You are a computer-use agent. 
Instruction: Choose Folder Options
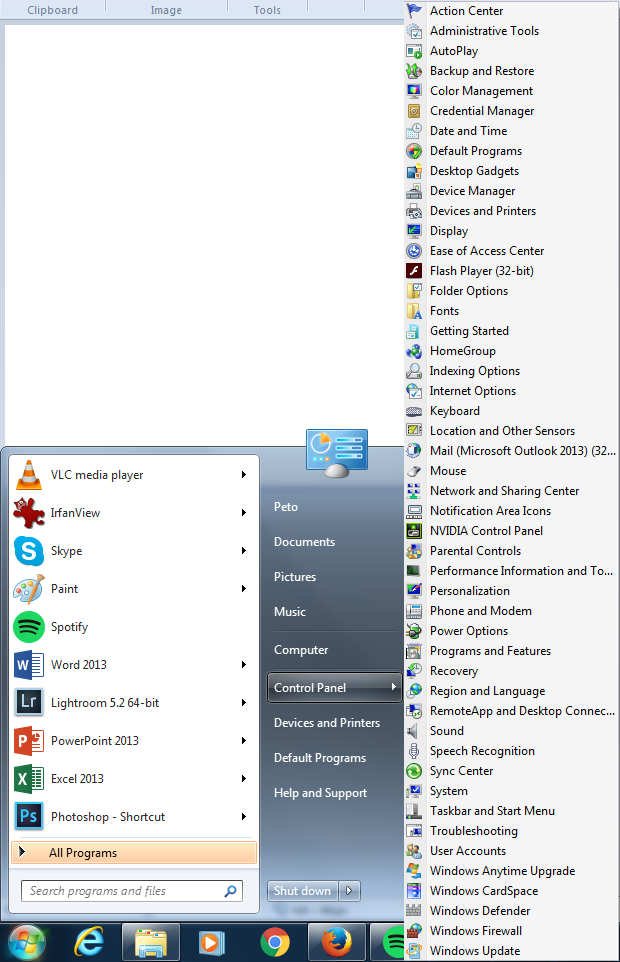point(511,291)
